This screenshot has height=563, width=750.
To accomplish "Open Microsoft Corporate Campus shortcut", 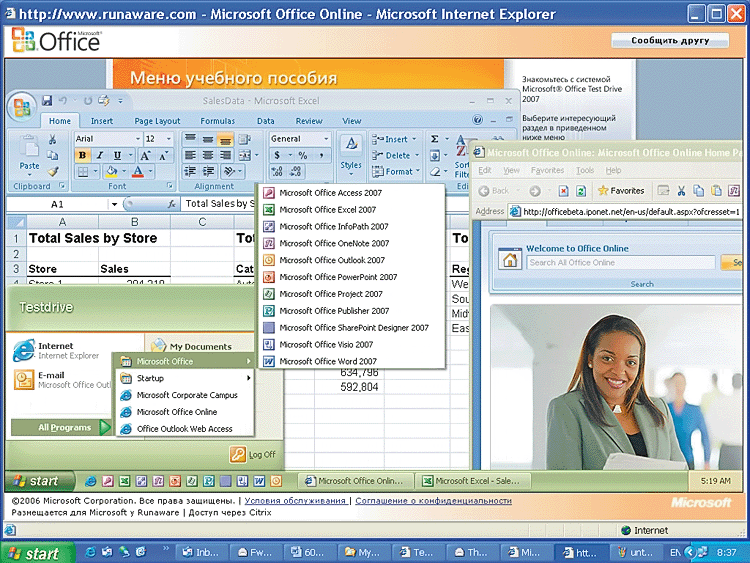I will pos(185,395).
